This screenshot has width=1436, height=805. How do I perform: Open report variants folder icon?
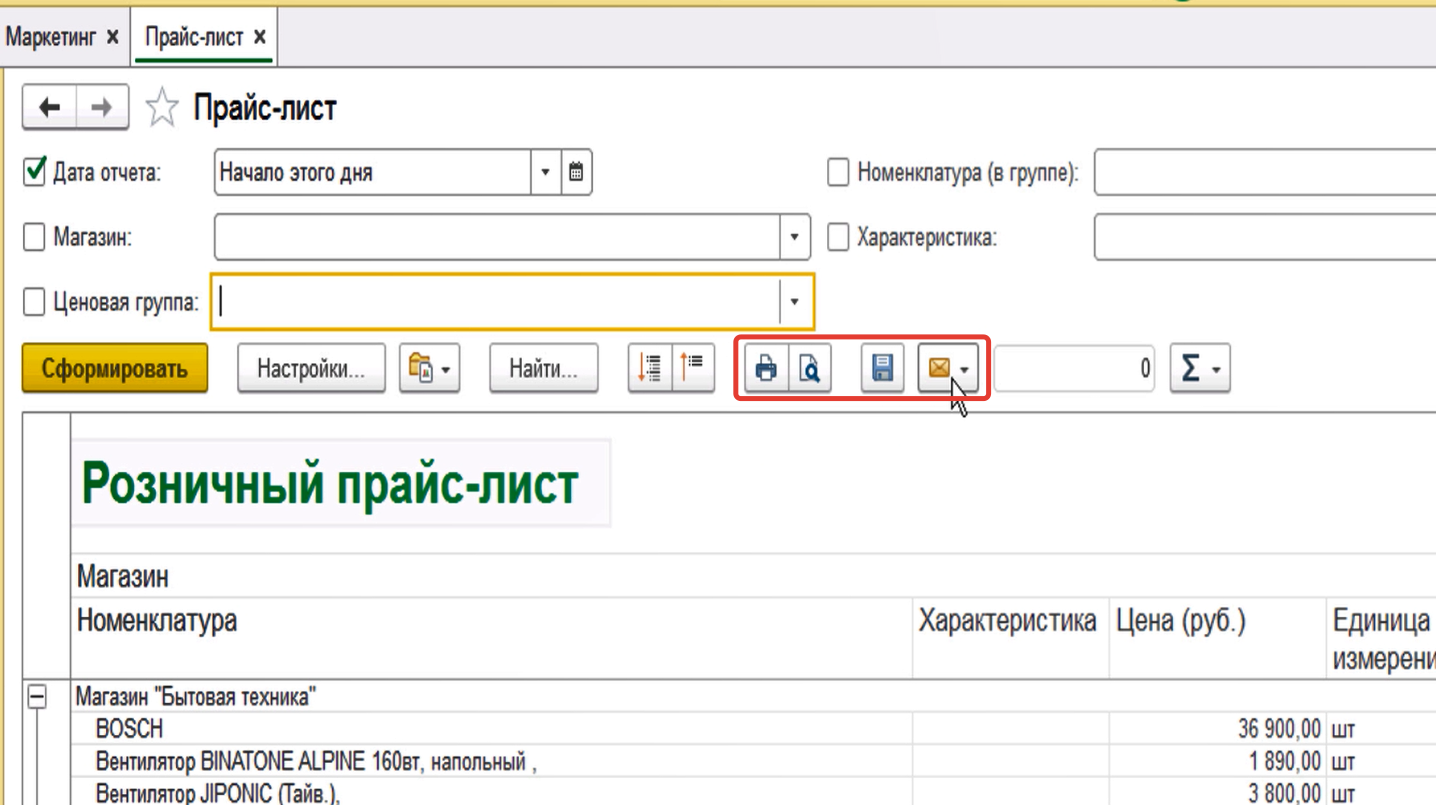428,369
